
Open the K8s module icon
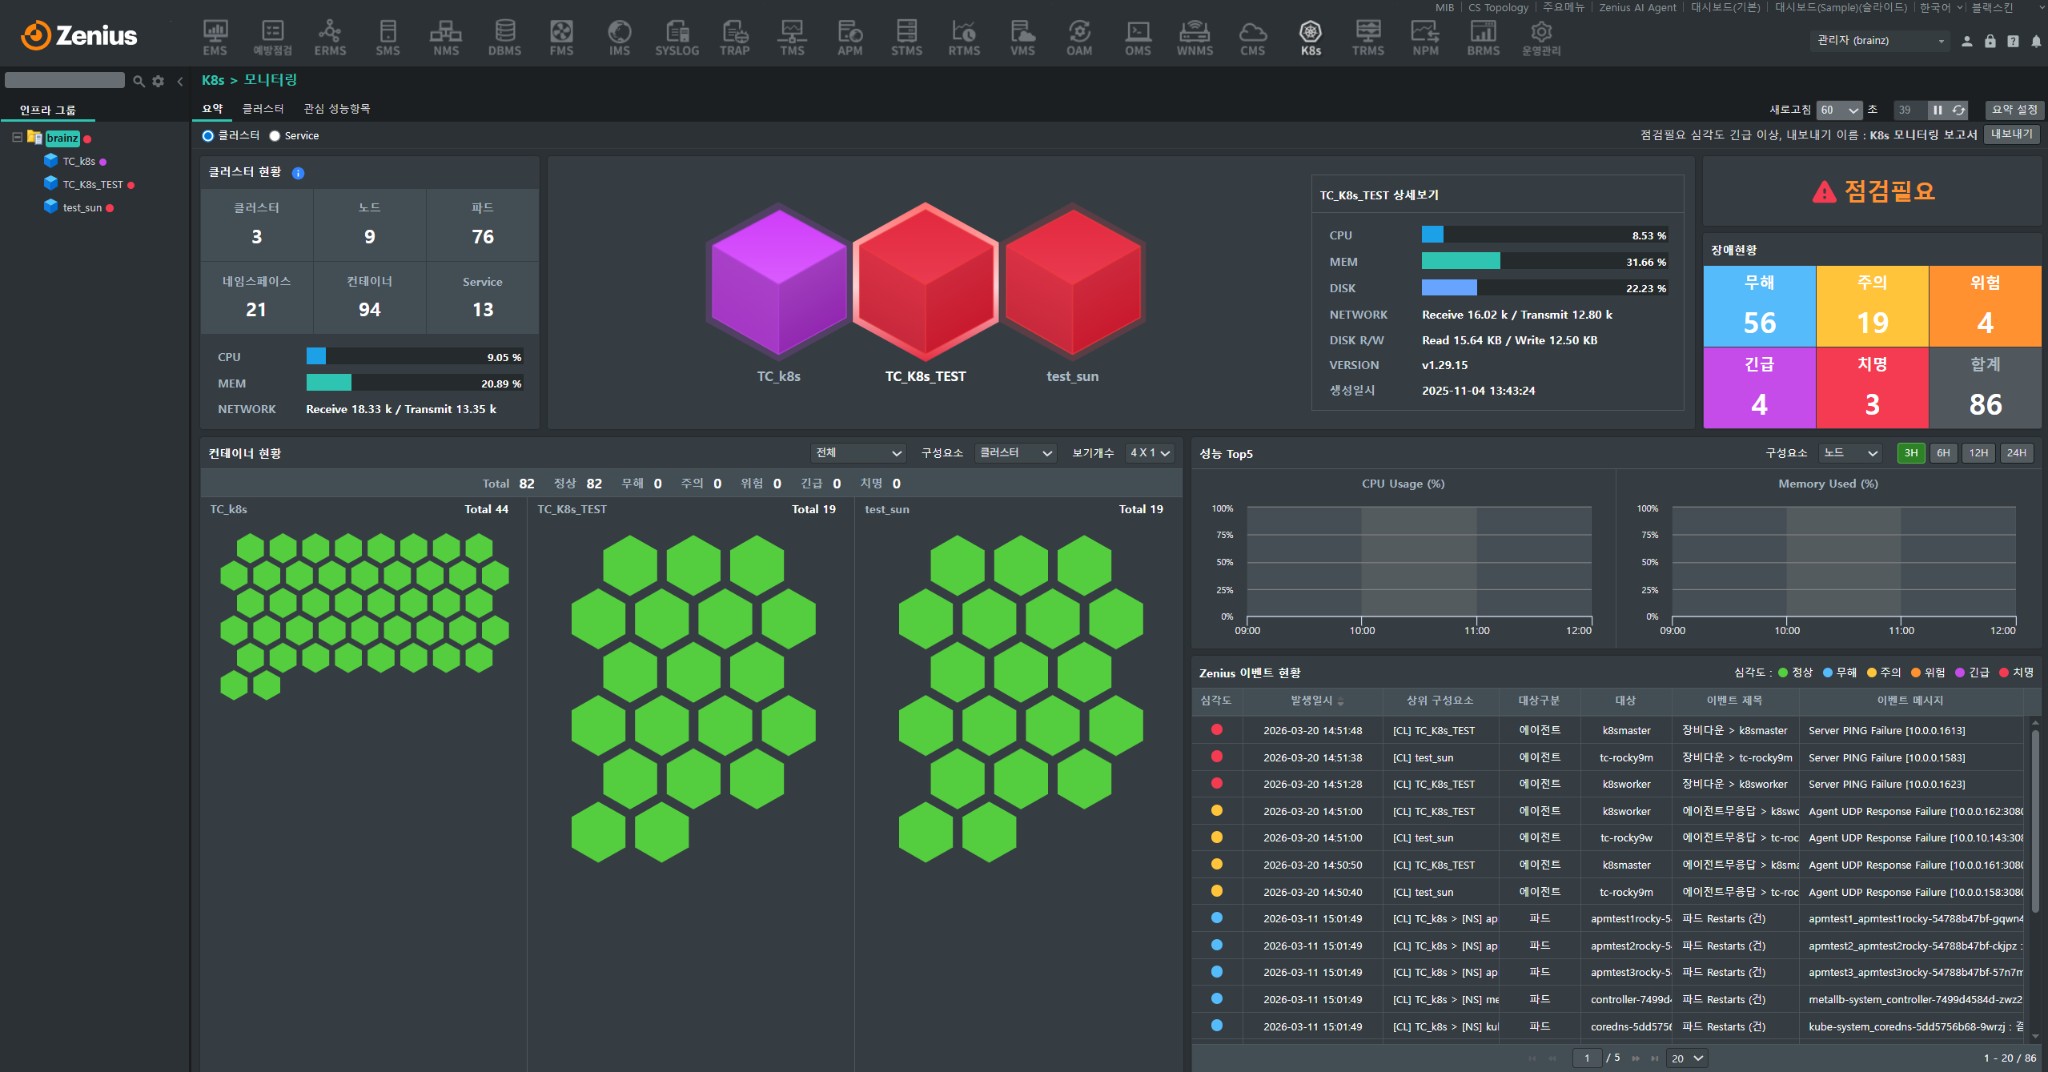pyautogui.click(x=1311, y=37)
